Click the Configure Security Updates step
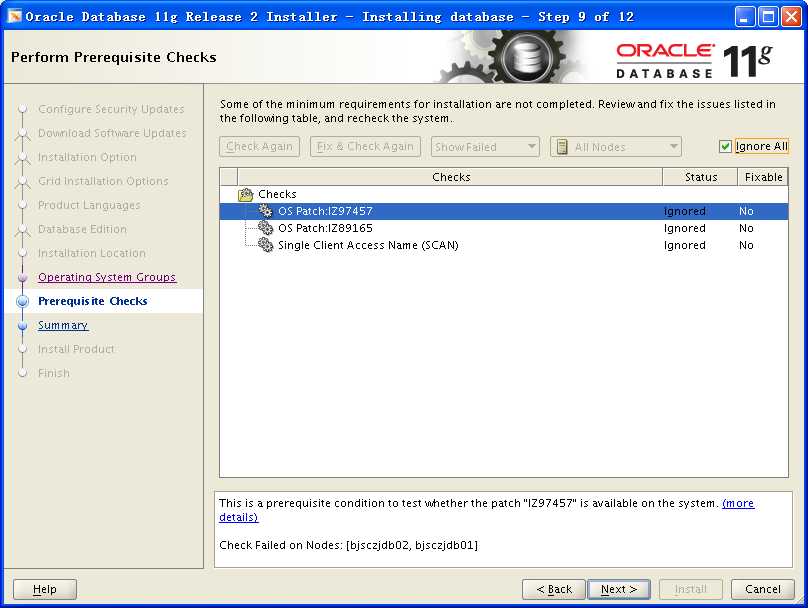Image resolution: width=808 pixels, height=608 pixels. point(111,109)
